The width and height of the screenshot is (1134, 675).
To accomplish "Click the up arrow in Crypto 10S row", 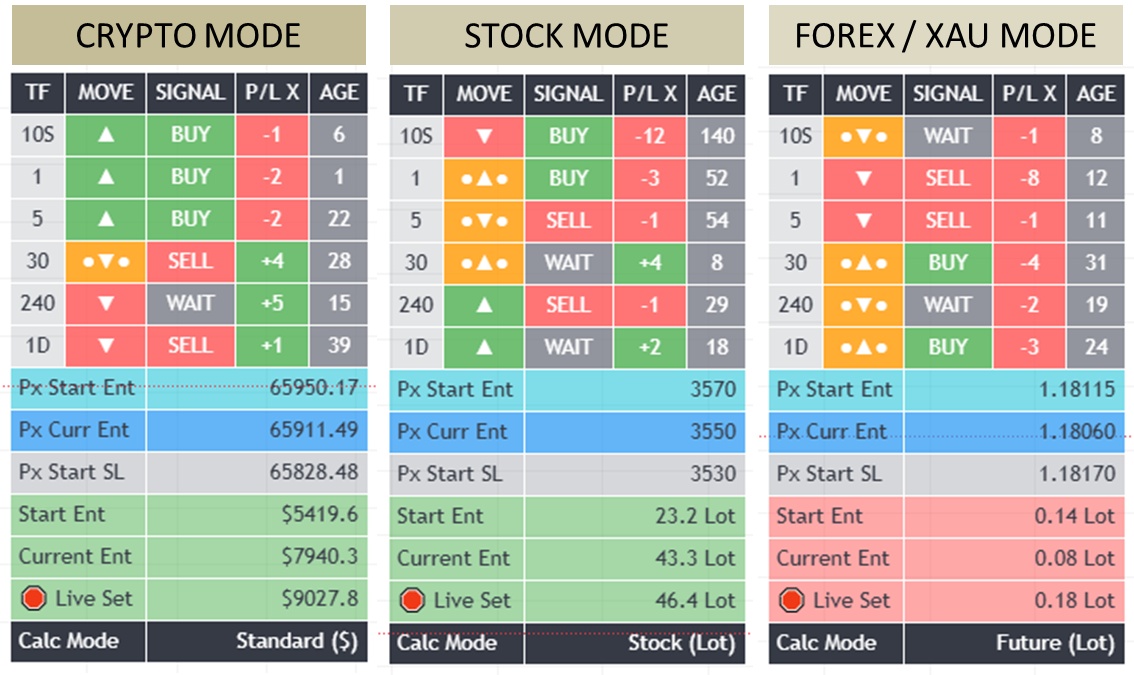I will (x=105, y=135).
